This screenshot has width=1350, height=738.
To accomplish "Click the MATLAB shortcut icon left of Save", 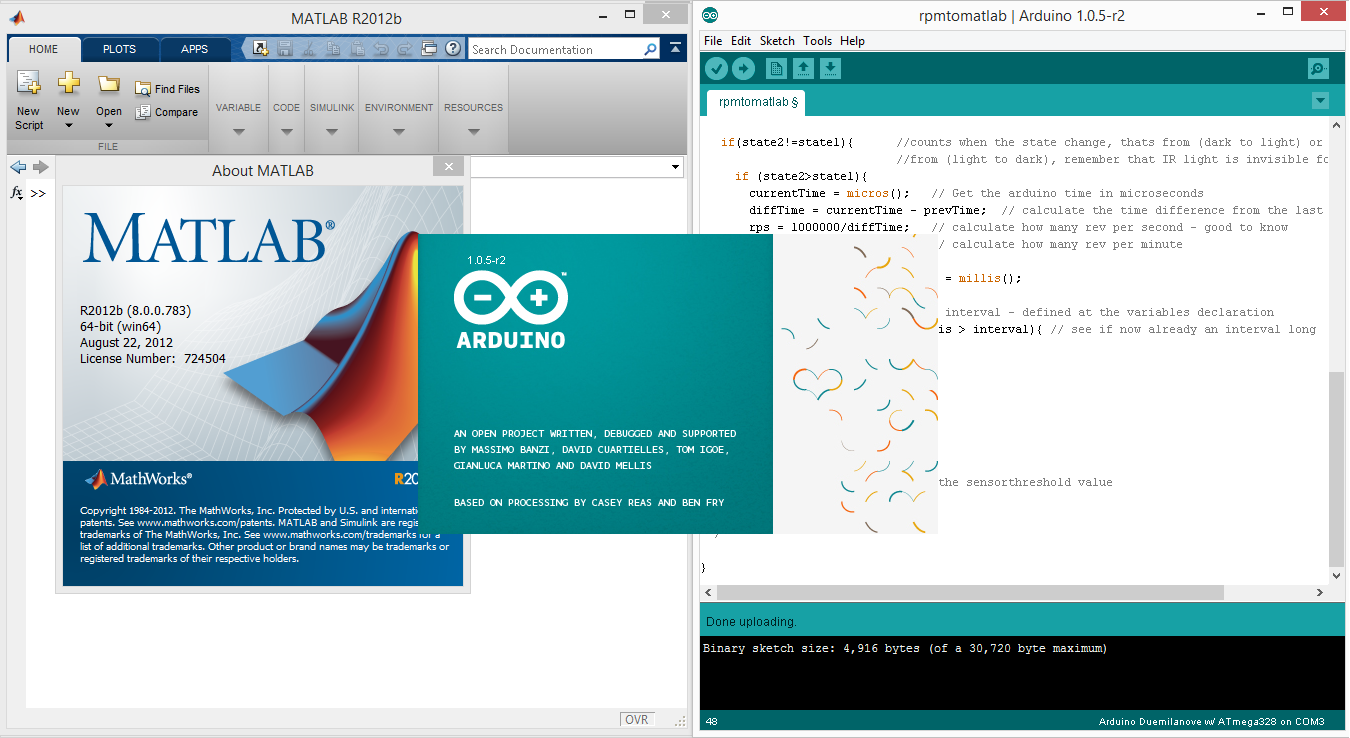I will pyautogui.click(x=261, y=48).
